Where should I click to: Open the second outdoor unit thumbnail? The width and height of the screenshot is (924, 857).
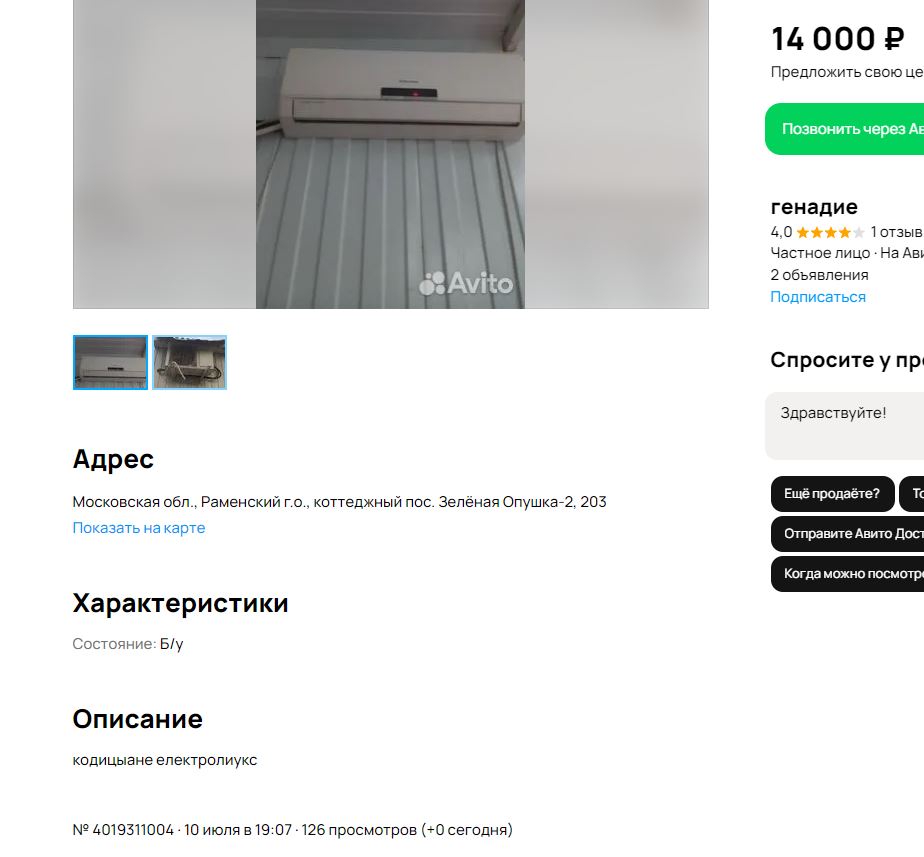[x=189, y=362]
